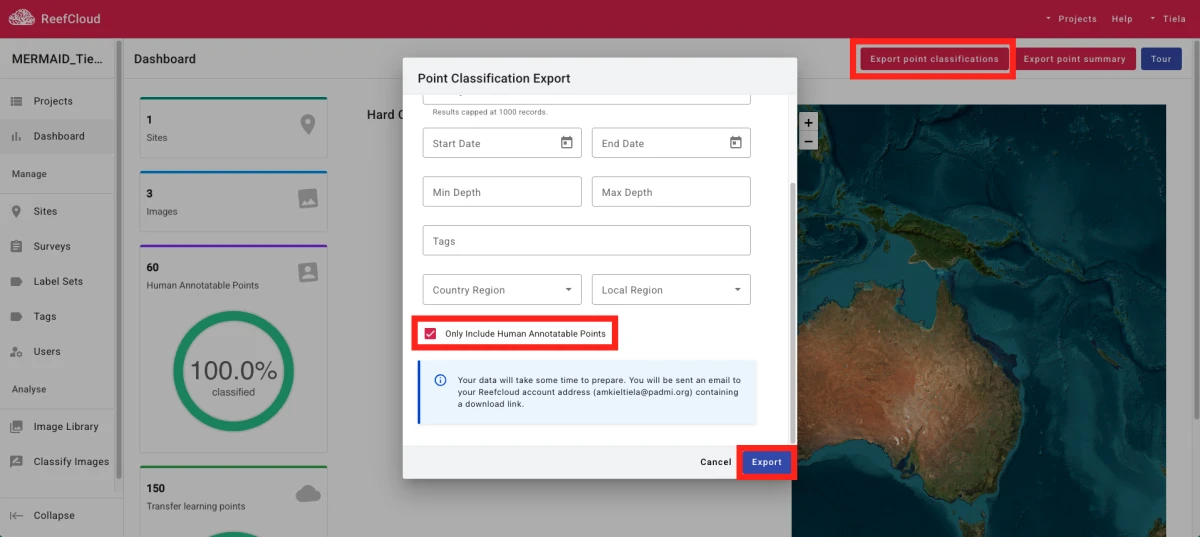Click the Surveys clipboard icon
The image size is (1200, 537).
[16, 246]
